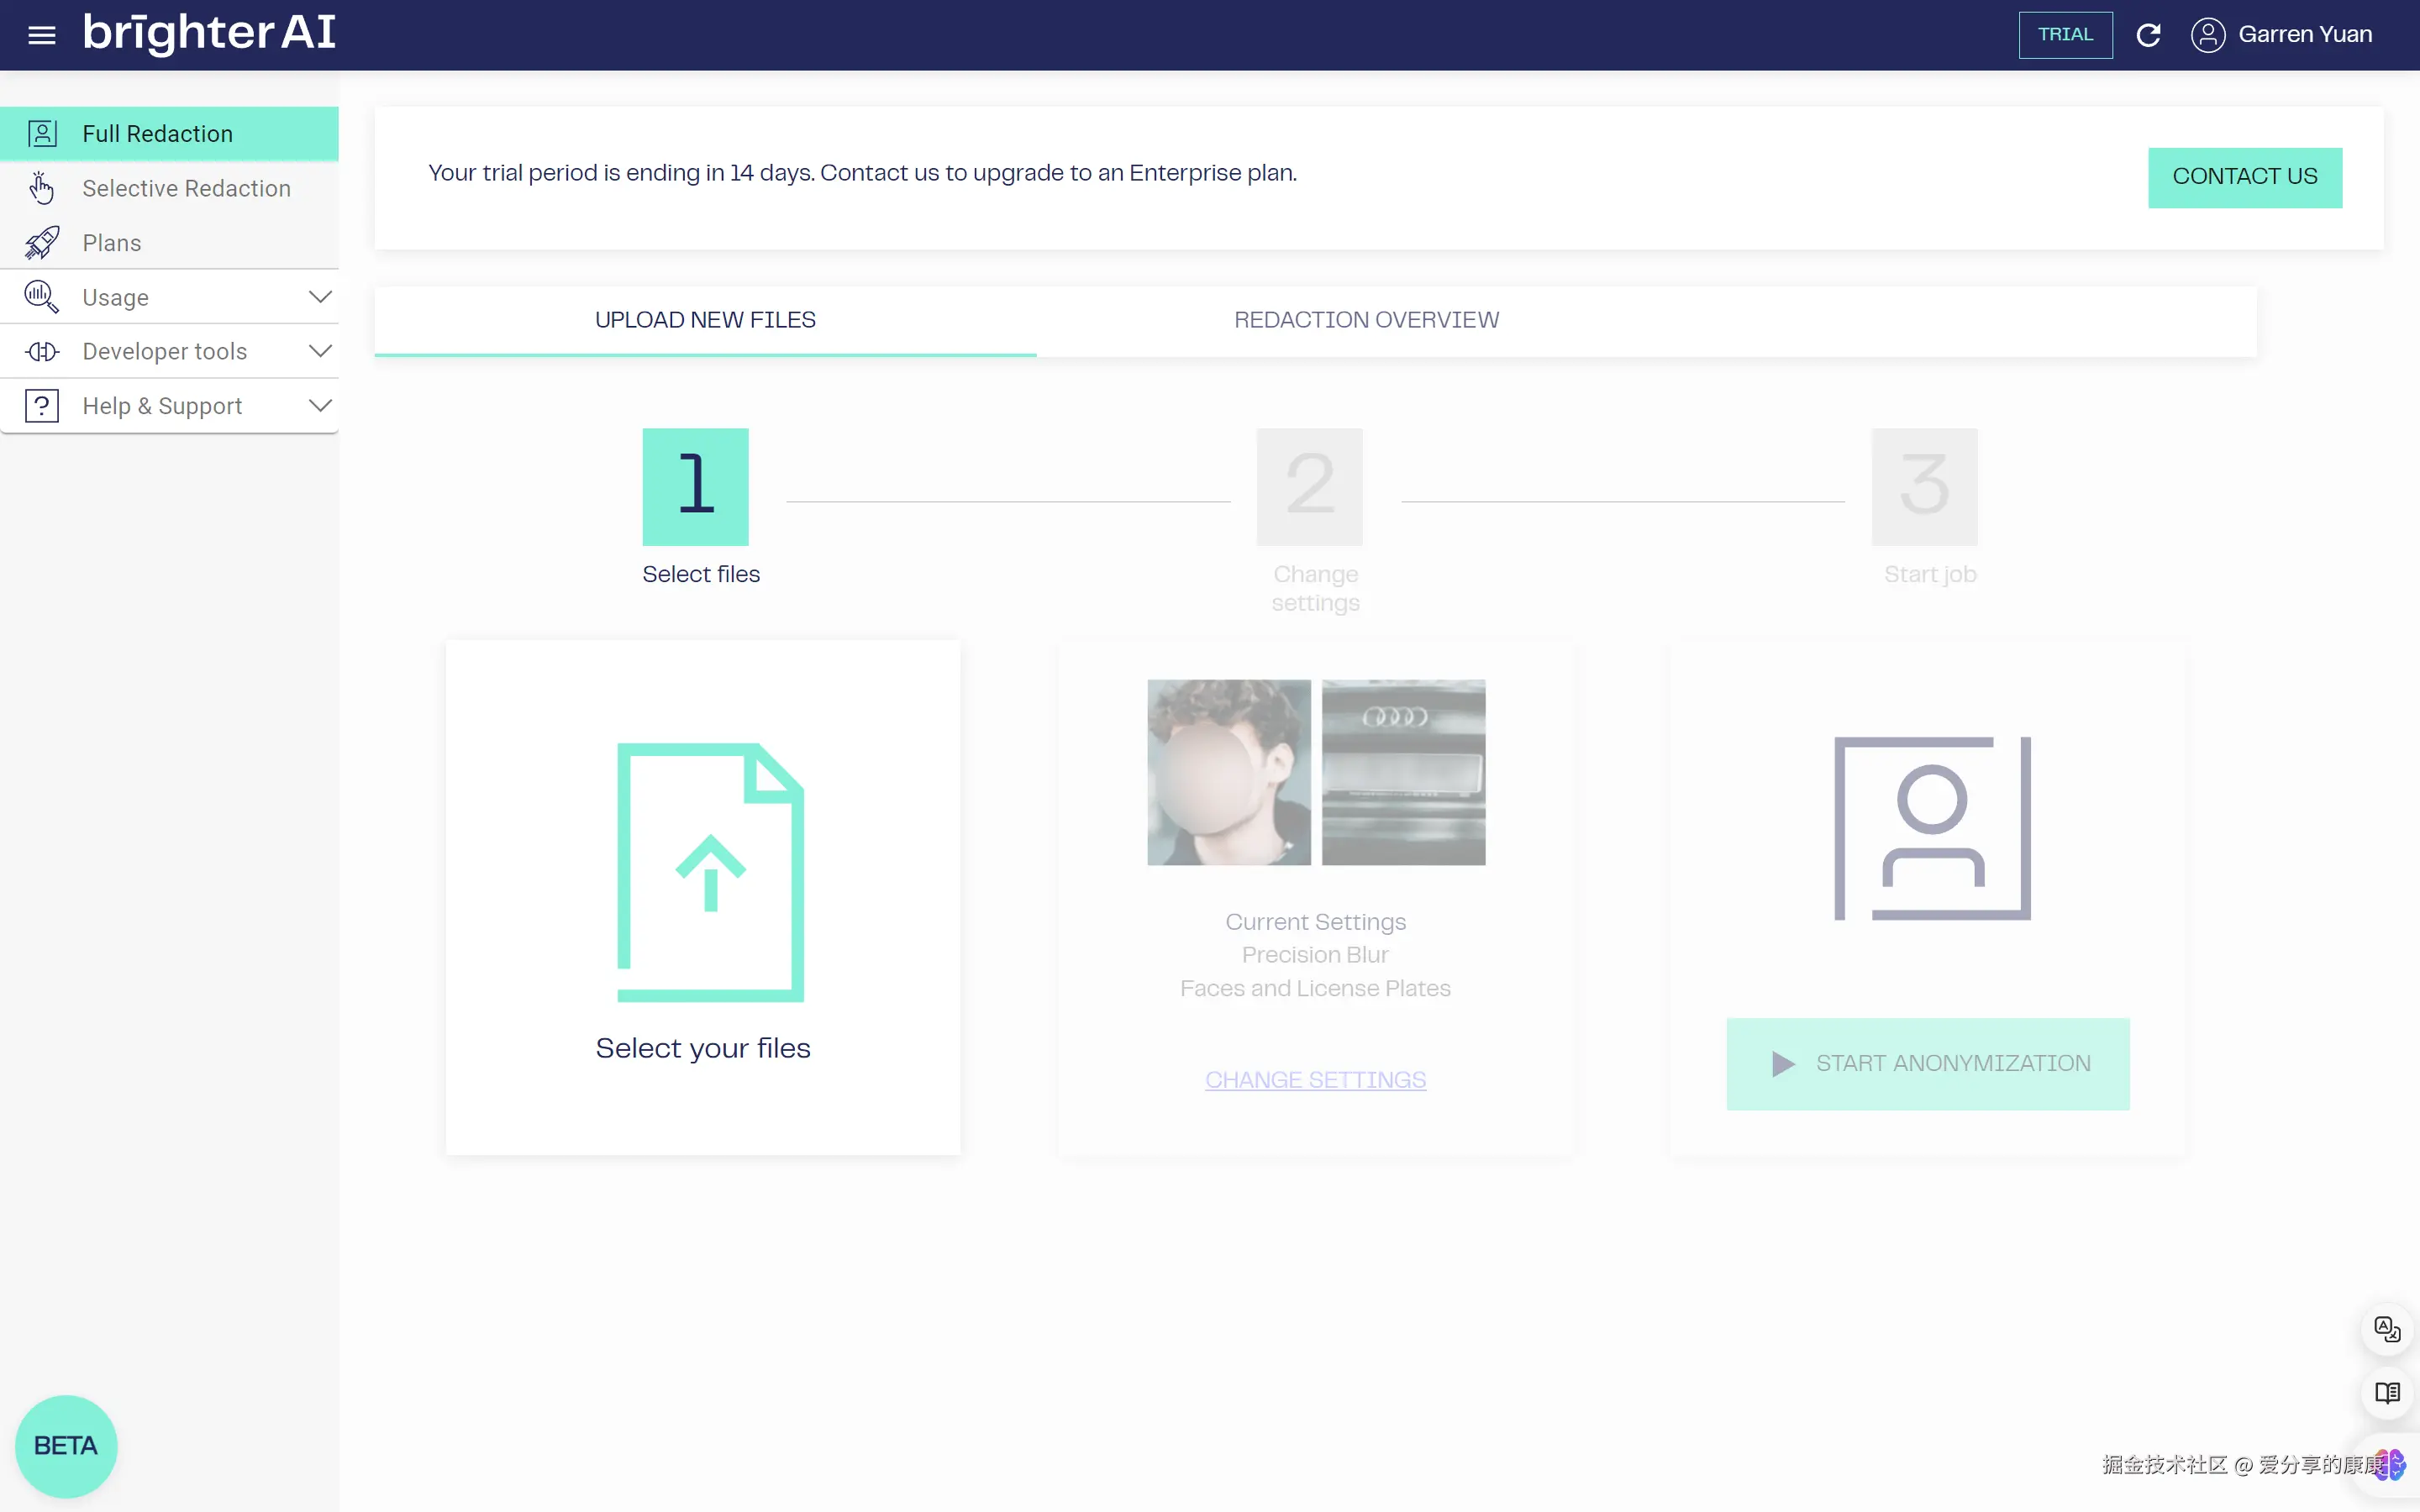Click the translate icon at bottom right
The image size is (2420, 1512).
click(2386, 1329)
